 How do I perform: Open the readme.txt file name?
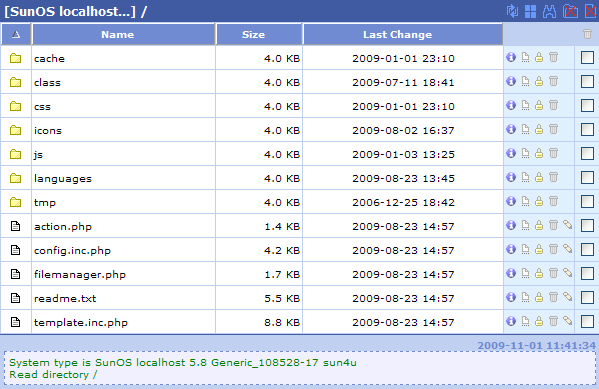click(x=65, y=298)
